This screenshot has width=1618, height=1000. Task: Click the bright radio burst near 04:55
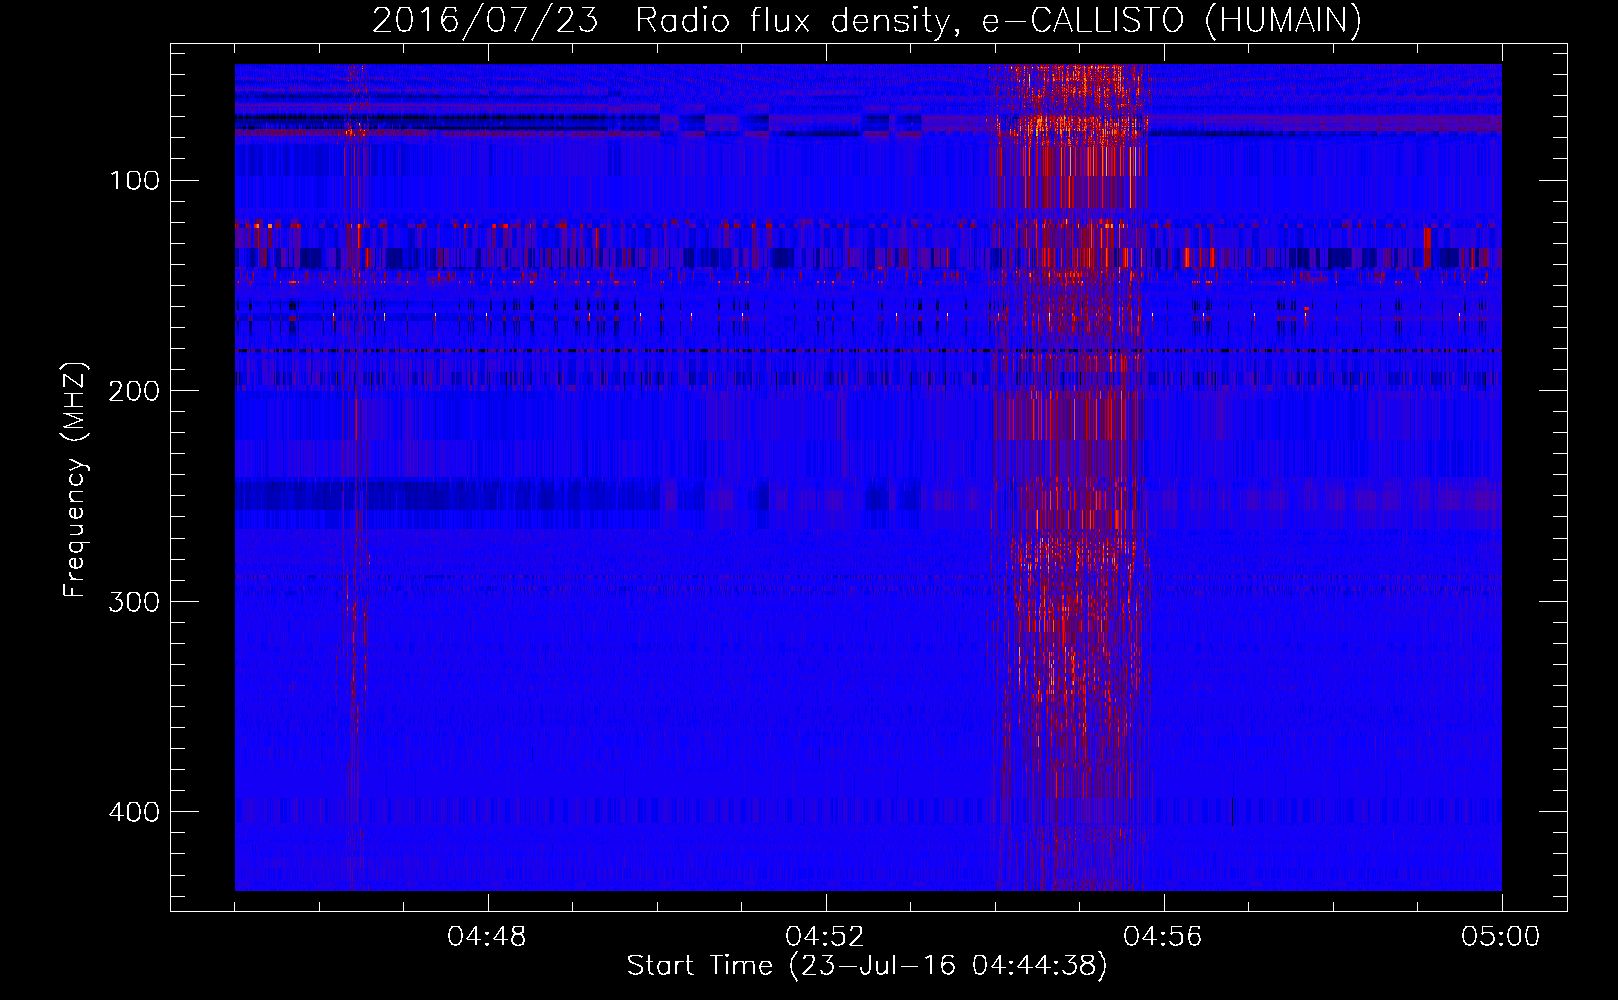1072,477
